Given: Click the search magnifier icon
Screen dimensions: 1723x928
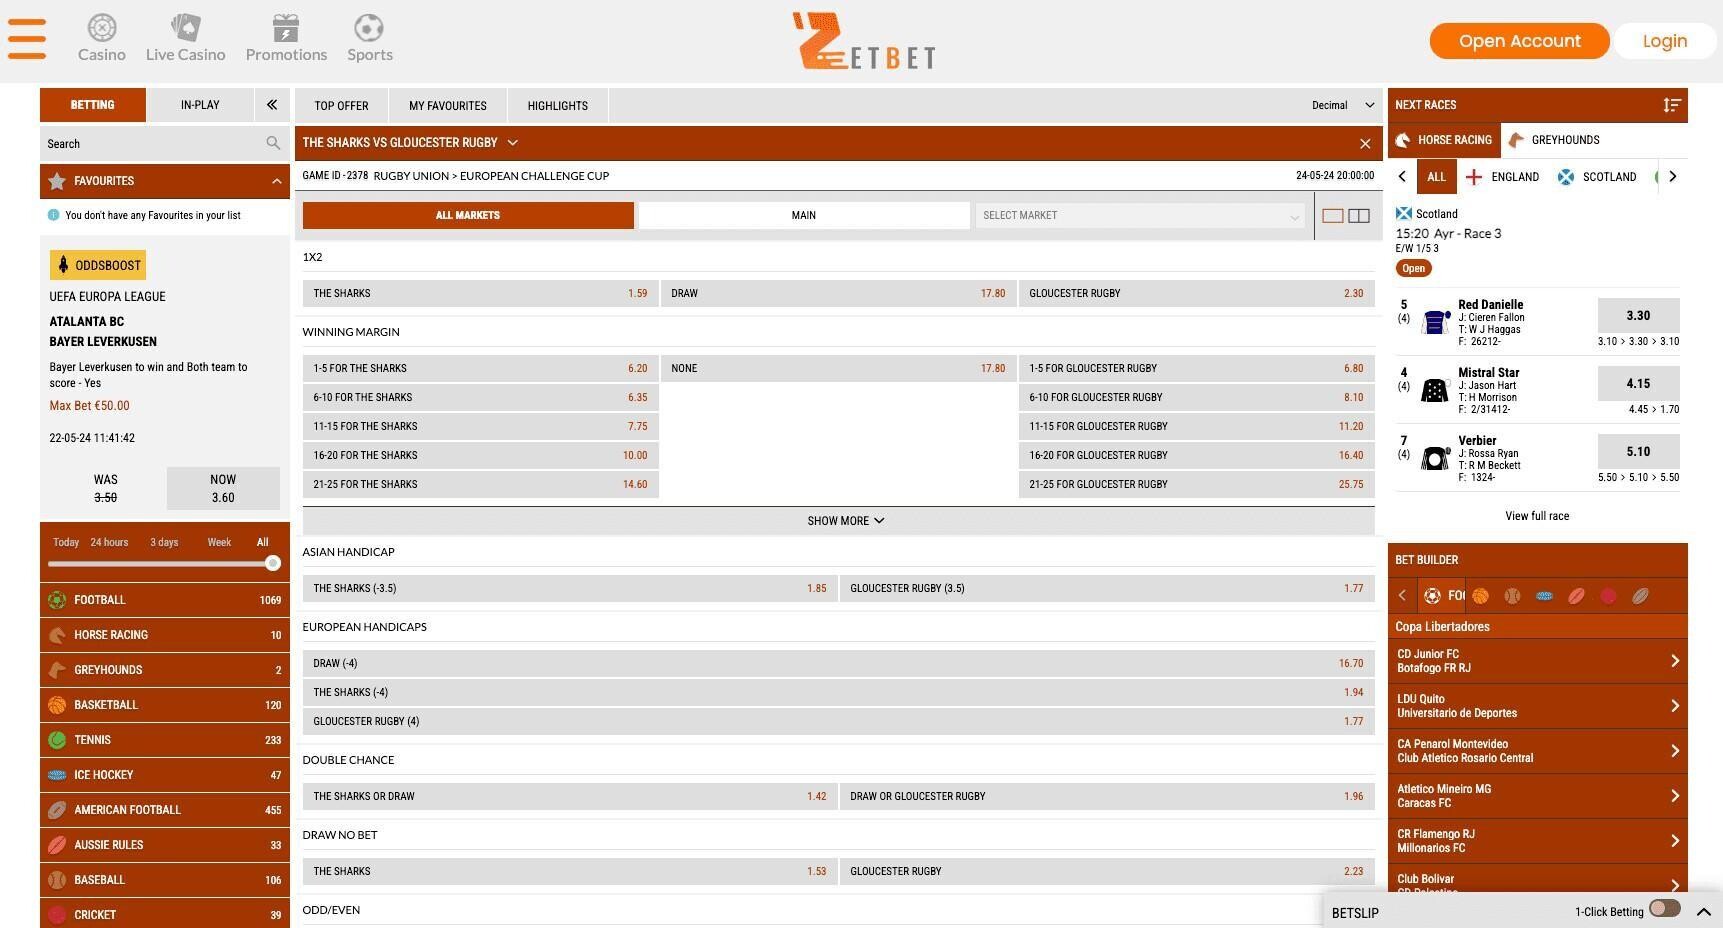Looking at the screenshot, I should (x=273, y=144).
